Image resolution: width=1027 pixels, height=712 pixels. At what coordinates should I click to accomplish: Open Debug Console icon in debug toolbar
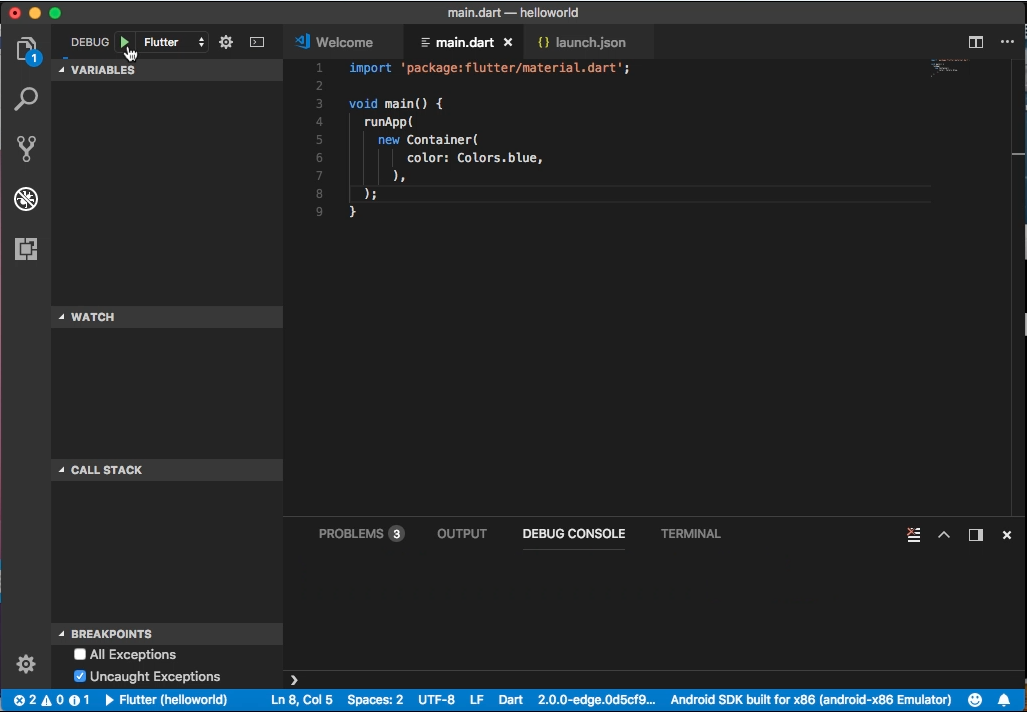257,42
